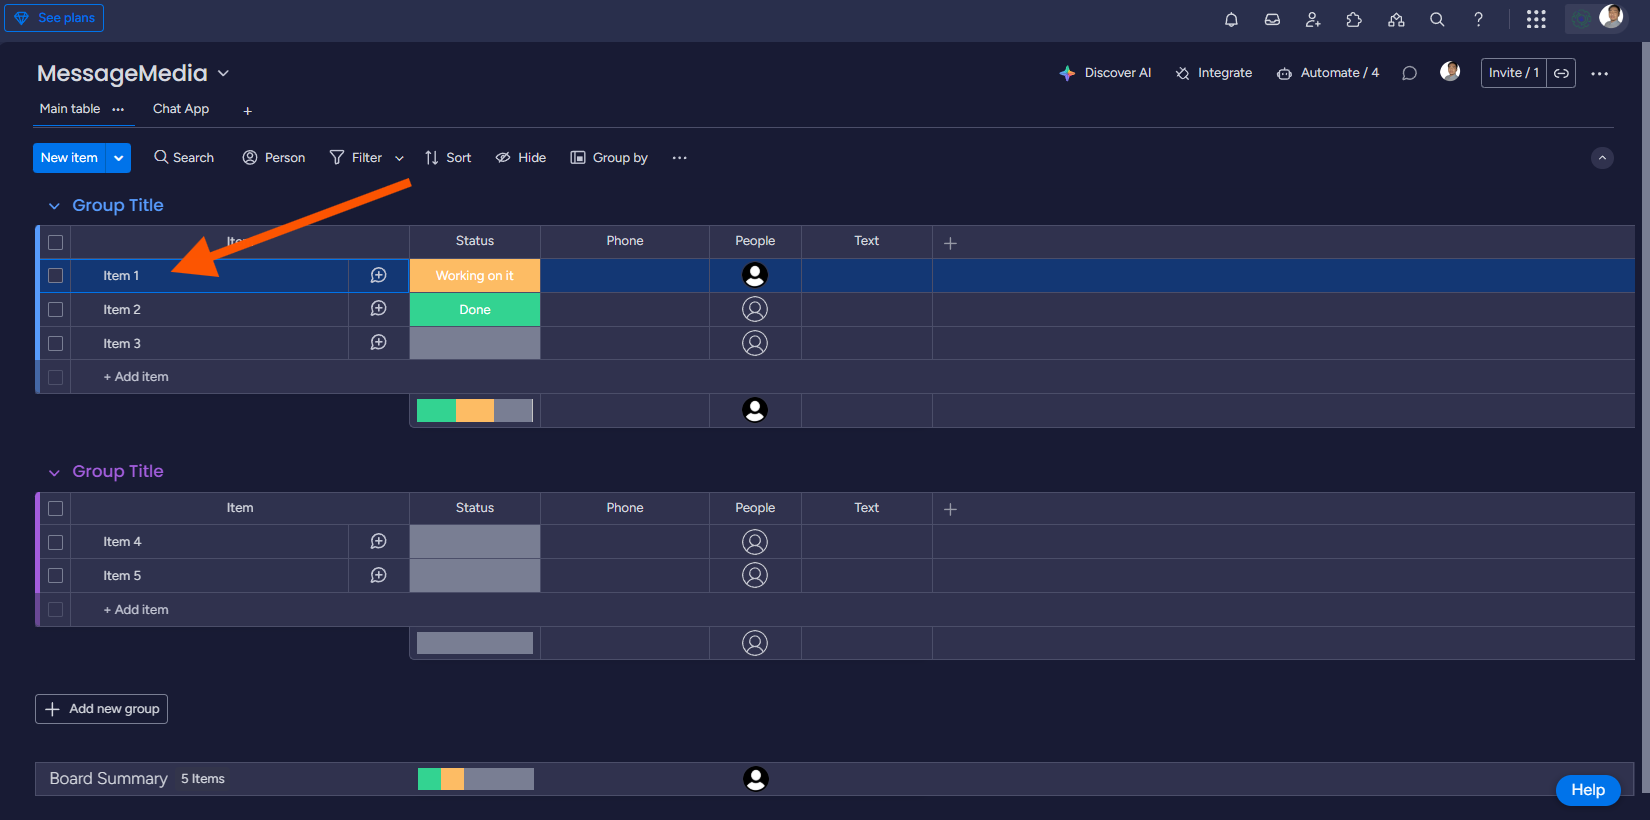Open the Filter dropdown arrow
Image resolution: width=1650 pixels, height=820 pixels.
pyautogui.click(x=399, y=158)
